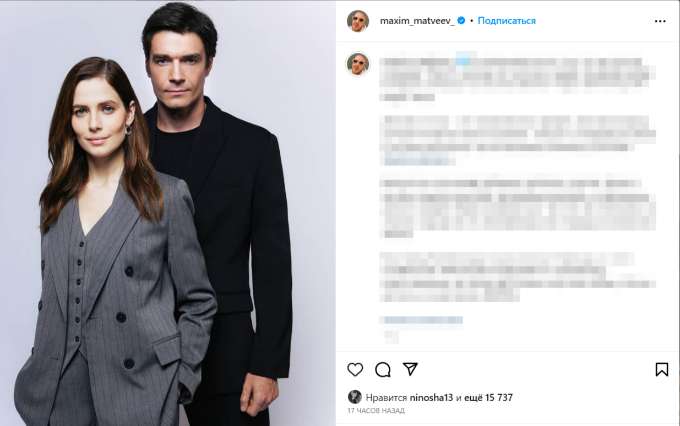
Task: Open the profile avatar in the post header
Action: 358,20
